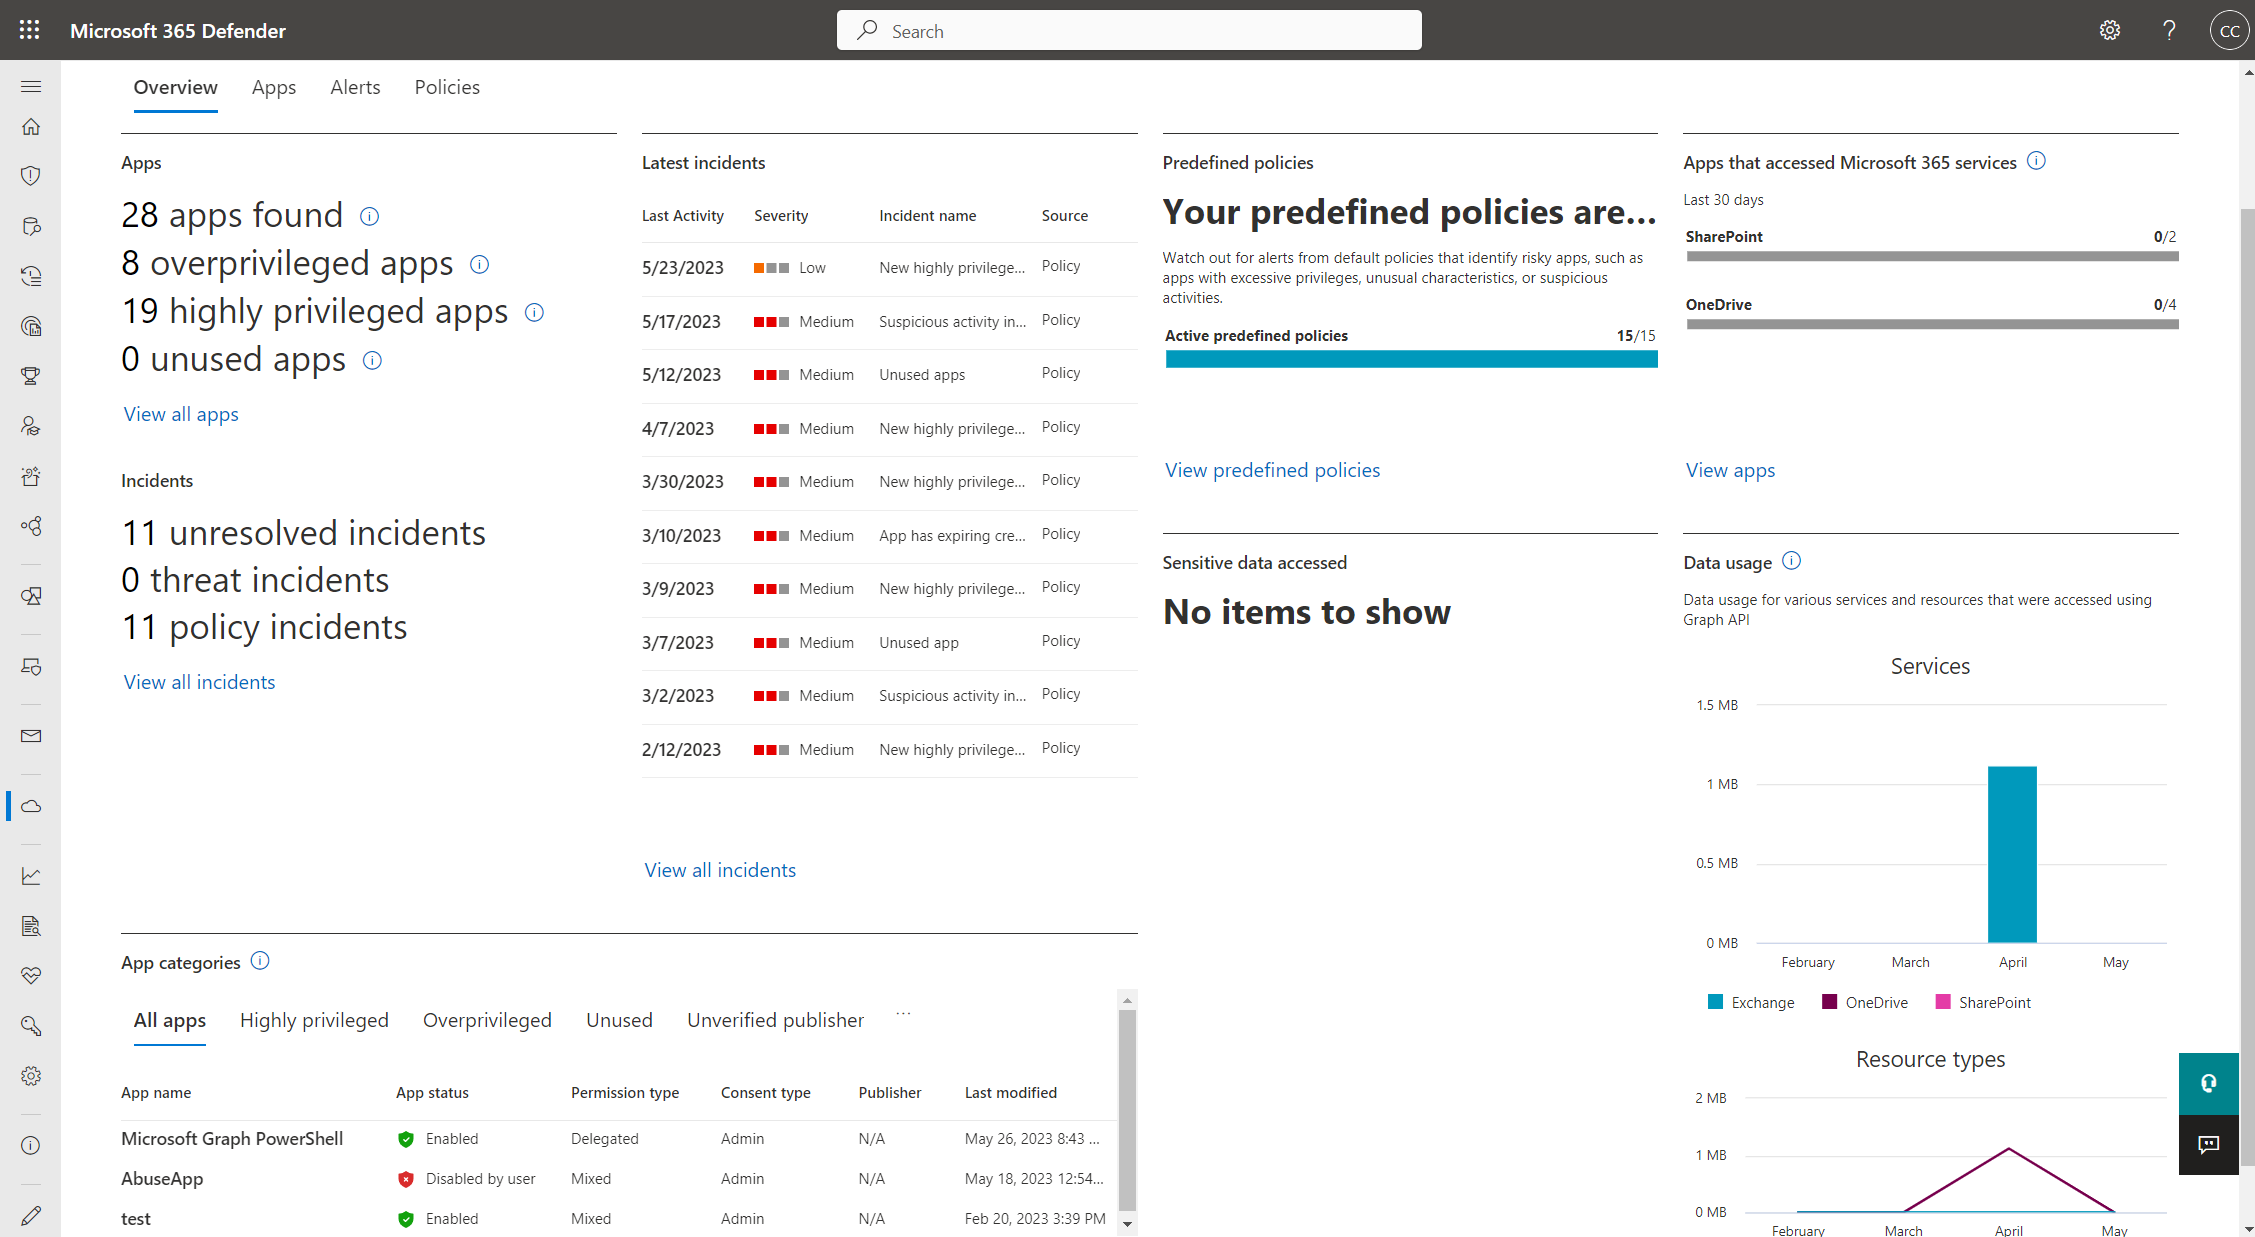Select the All apps category tab

coord(170,1020)
